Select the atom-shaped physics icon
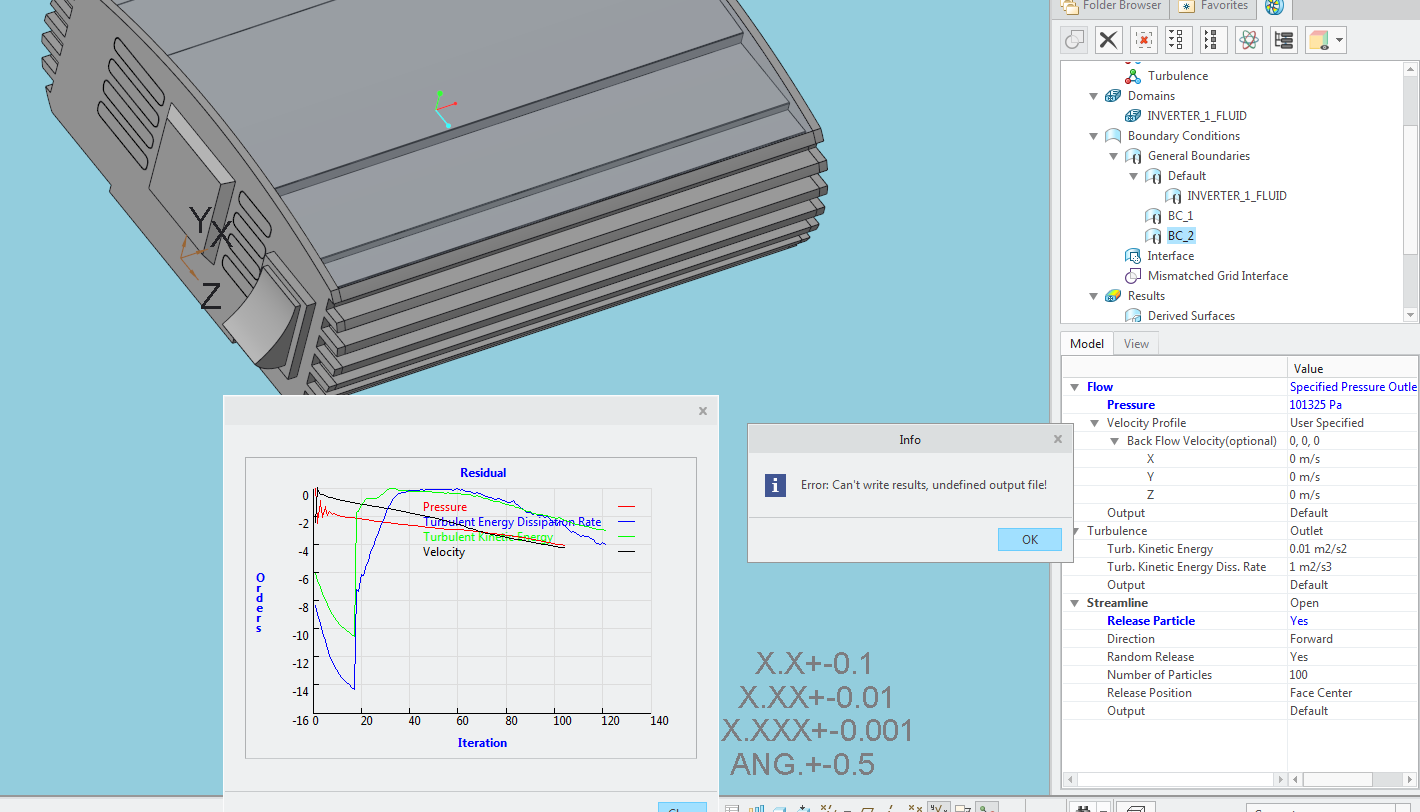The height and width of the screenshot is (812, 1420). click(1247, 39)
